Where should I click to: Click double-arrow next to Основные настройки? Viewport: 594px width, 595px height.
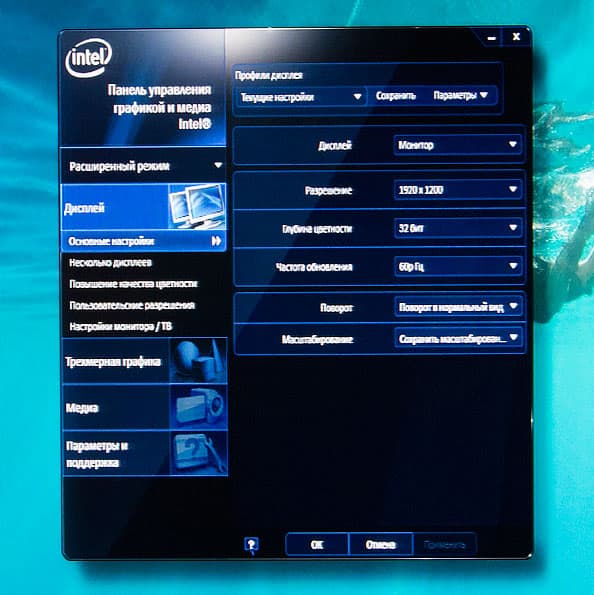[216, 241]
